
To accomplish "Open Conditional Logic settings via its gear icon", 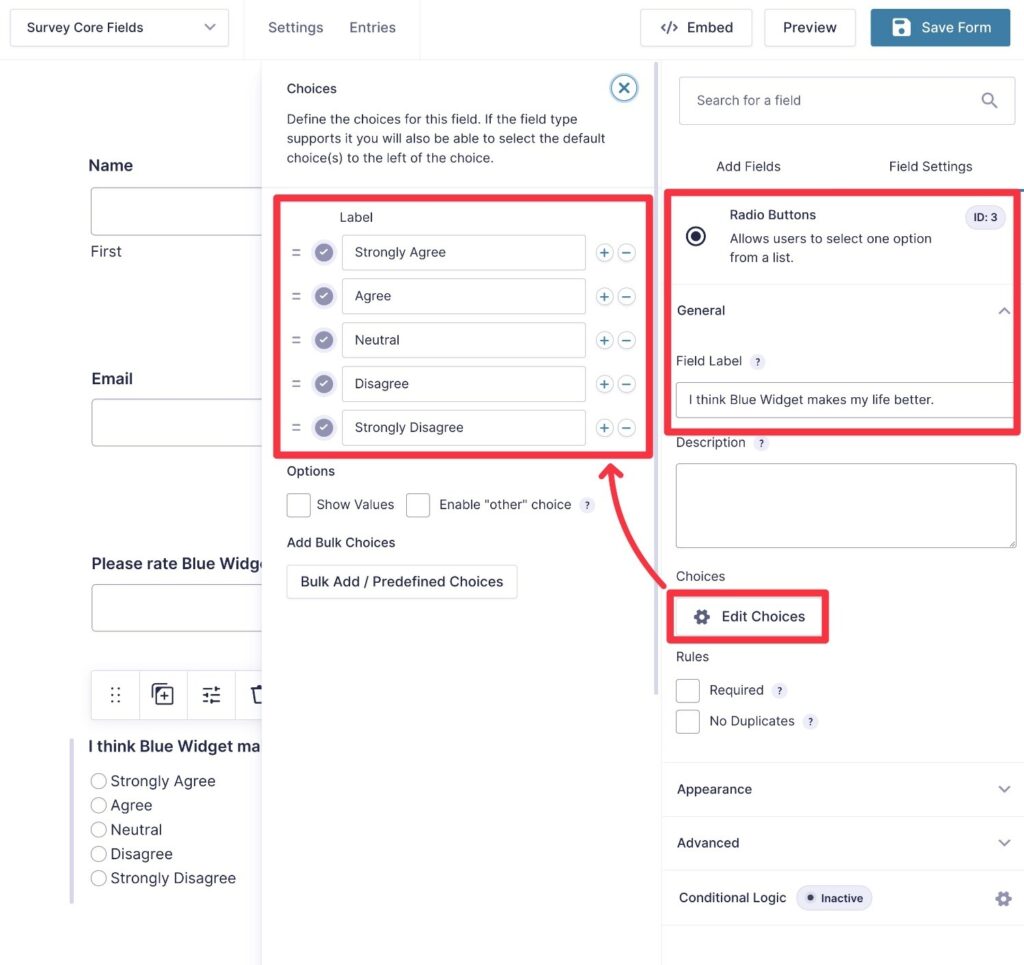I will [1003, 898].
